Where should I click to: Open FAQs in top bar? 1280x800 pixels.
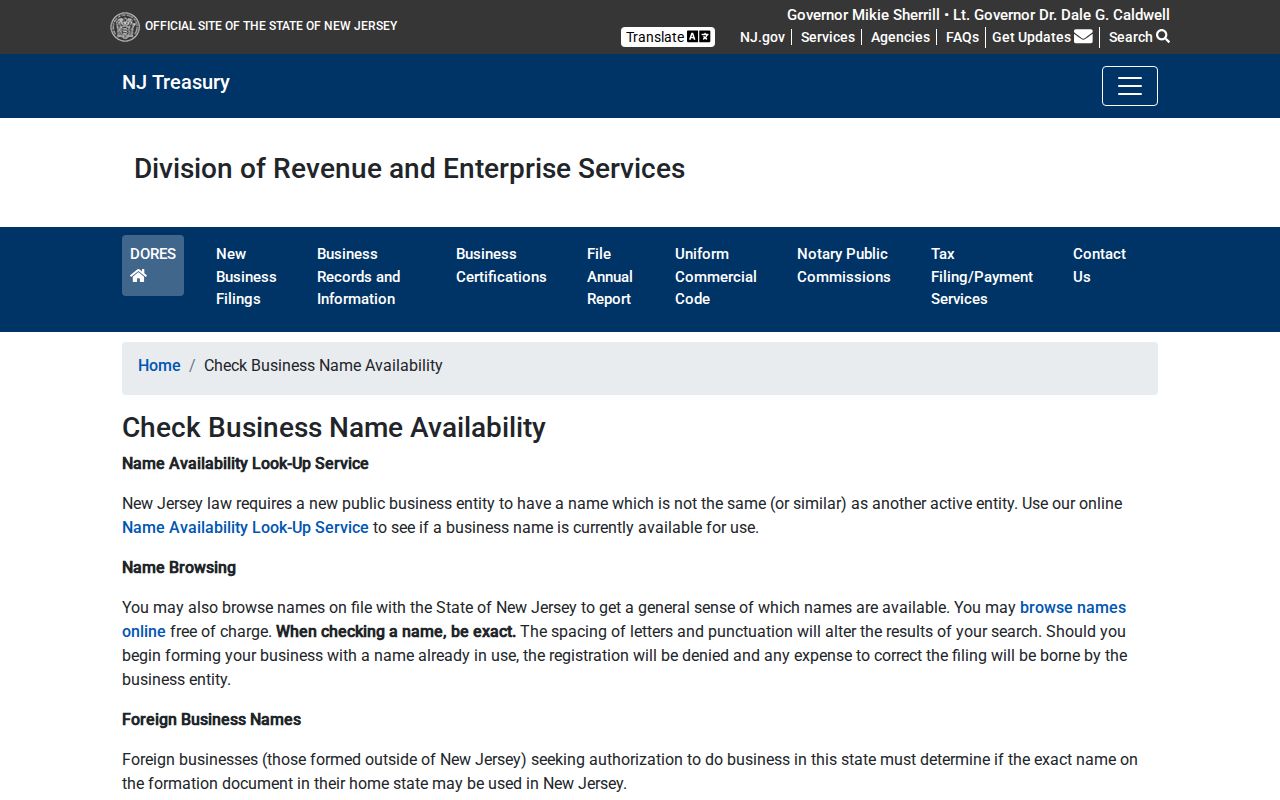coord(963,37)
